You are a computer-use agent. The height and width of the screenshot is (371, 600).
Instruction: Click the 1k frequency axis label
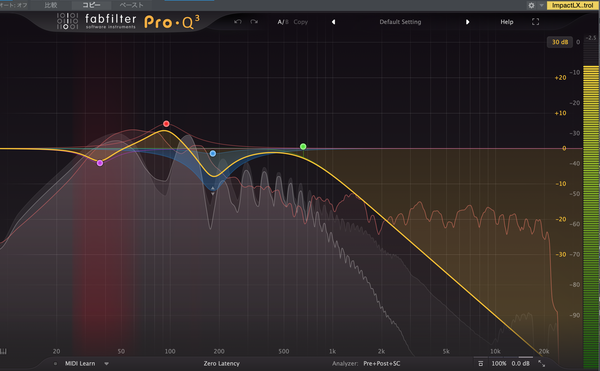(332, 351)
